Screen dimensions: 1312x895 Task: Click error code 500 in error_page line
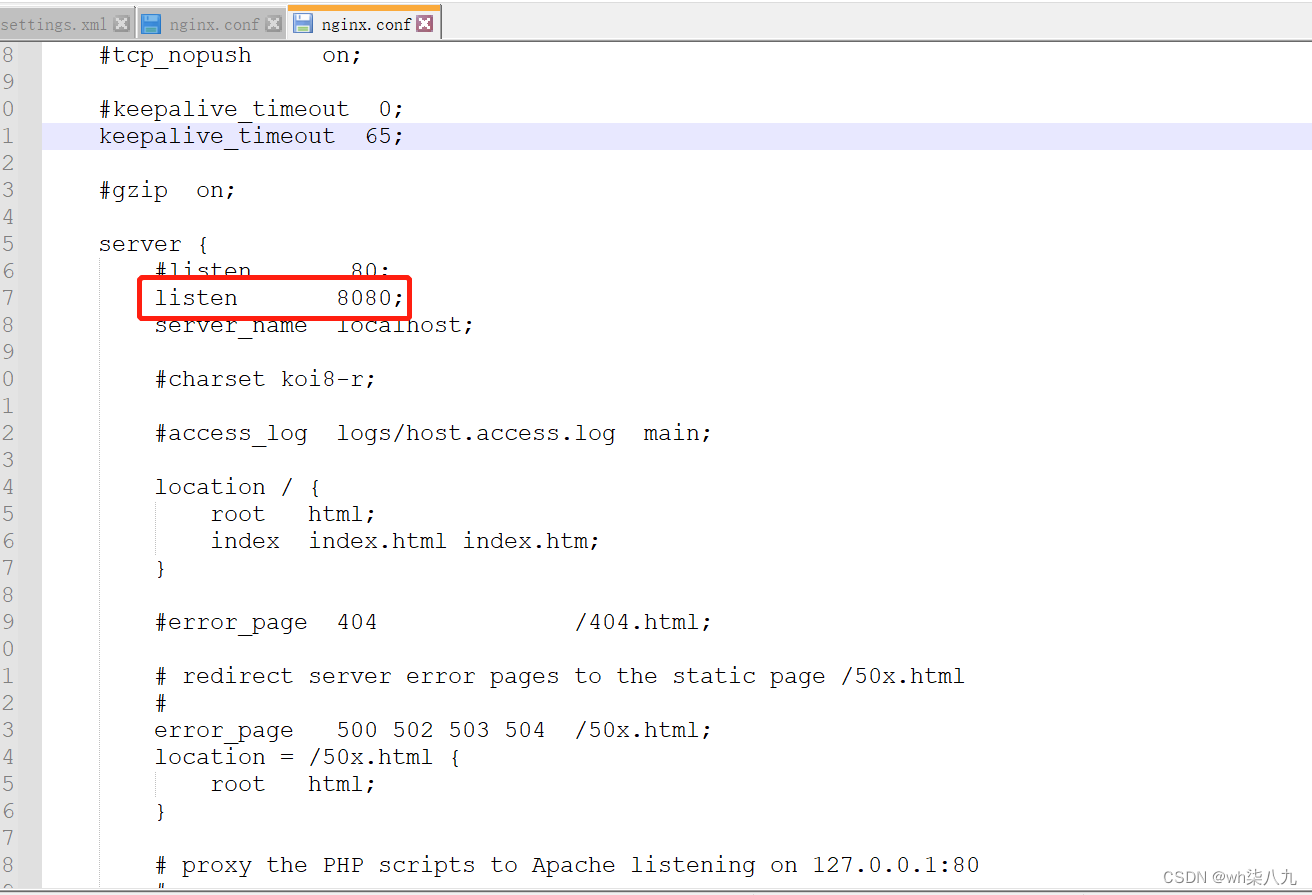[357, 731]
